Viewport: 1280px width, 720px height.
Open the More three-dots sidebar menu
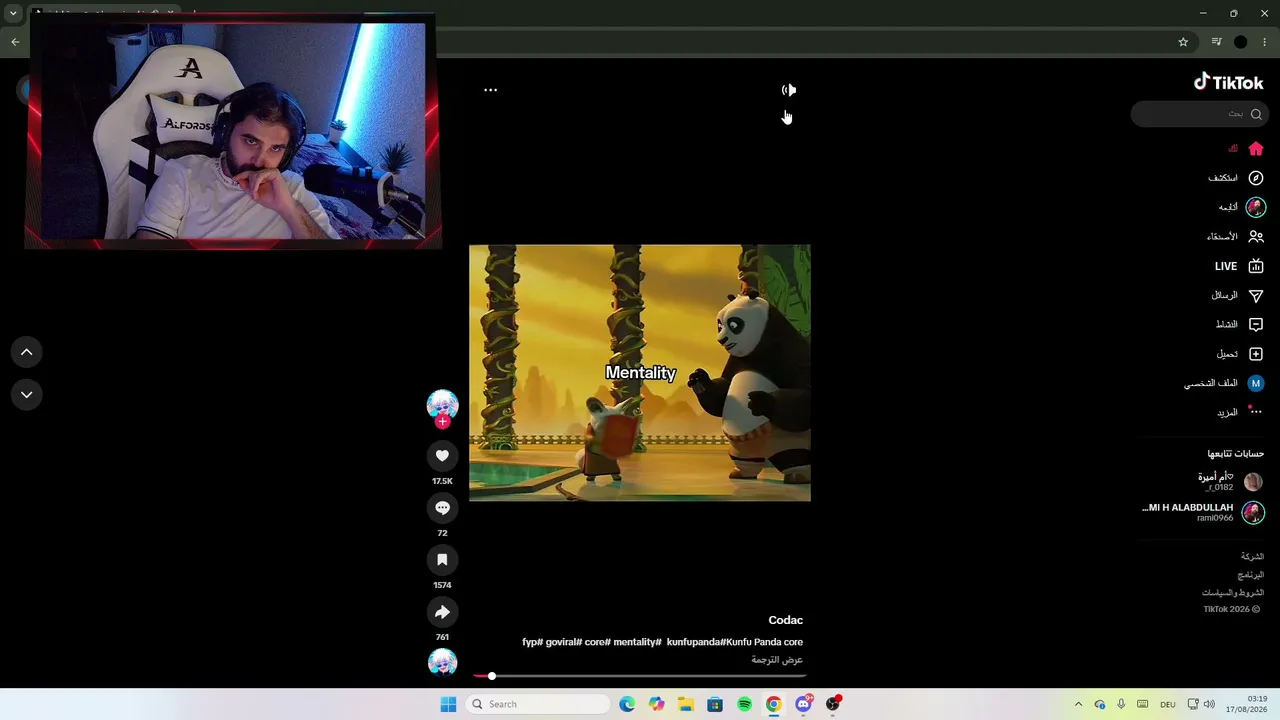[x=1255, y=411]
